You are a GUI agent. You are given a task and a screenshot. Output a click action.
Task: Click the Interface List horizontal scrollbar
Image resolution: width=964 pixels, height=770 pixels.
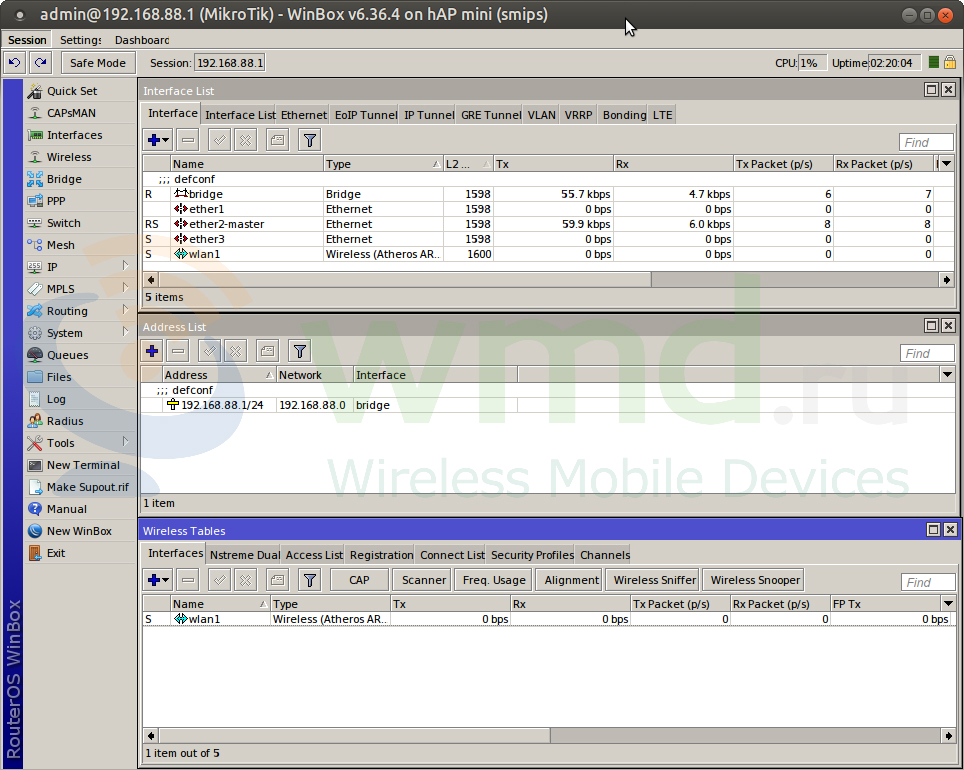tap(405, 280)
